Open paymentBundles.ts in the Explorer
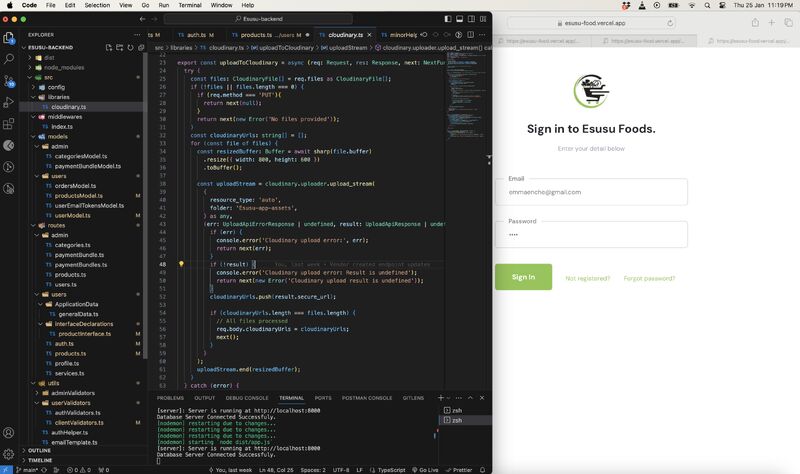 coord(81,265)
